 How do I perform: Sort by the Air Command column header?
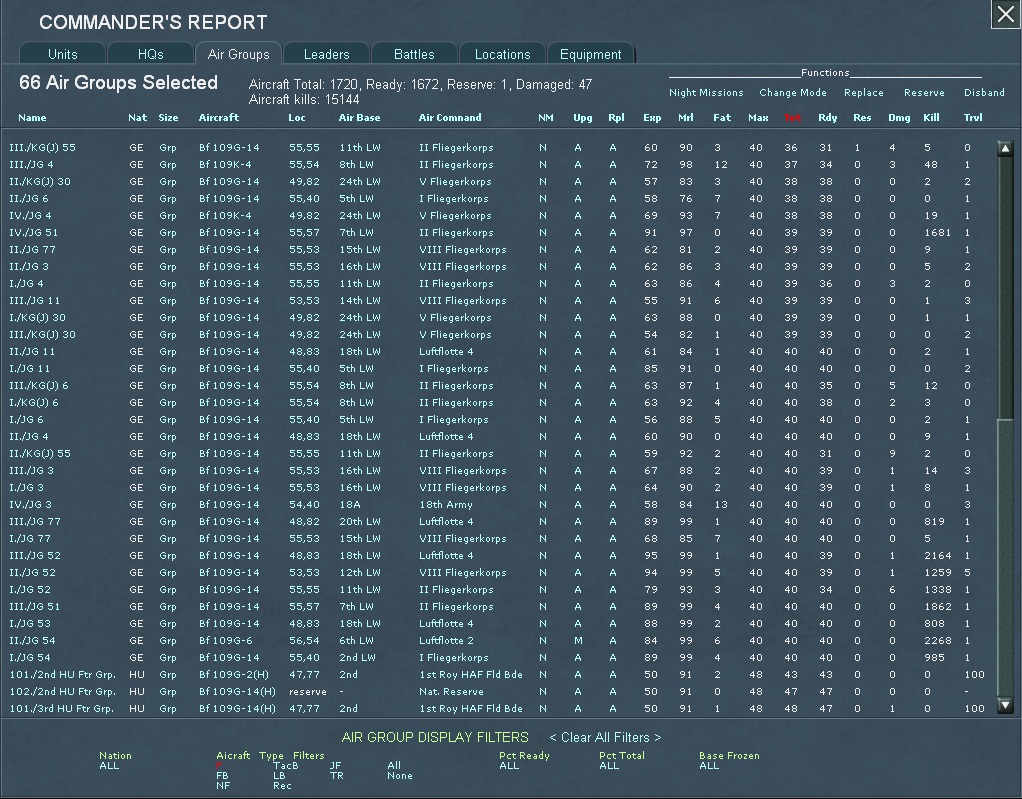coord(450,117)
